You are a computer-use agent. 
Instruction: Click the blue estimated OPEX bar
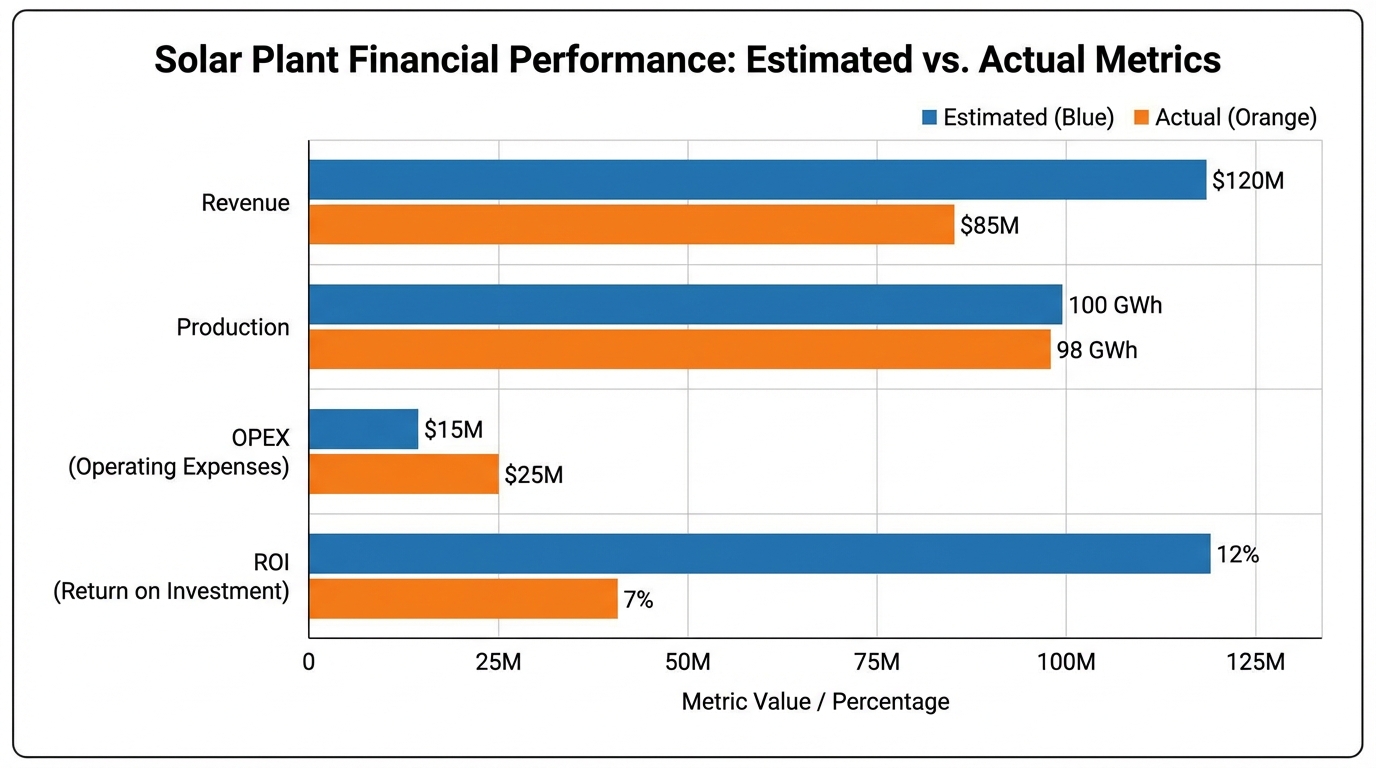click(x=363, y=429)
